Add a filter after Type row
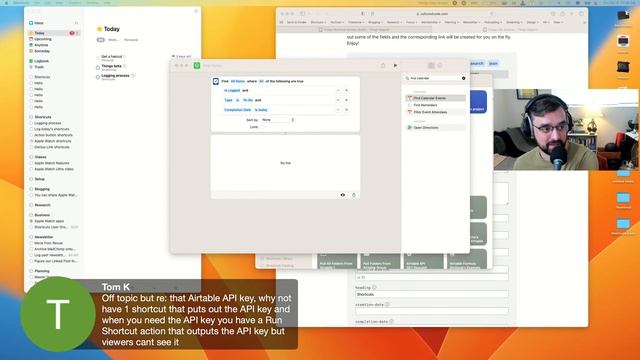Viewport: 640px width, 360px height. [x=347, y=100]
